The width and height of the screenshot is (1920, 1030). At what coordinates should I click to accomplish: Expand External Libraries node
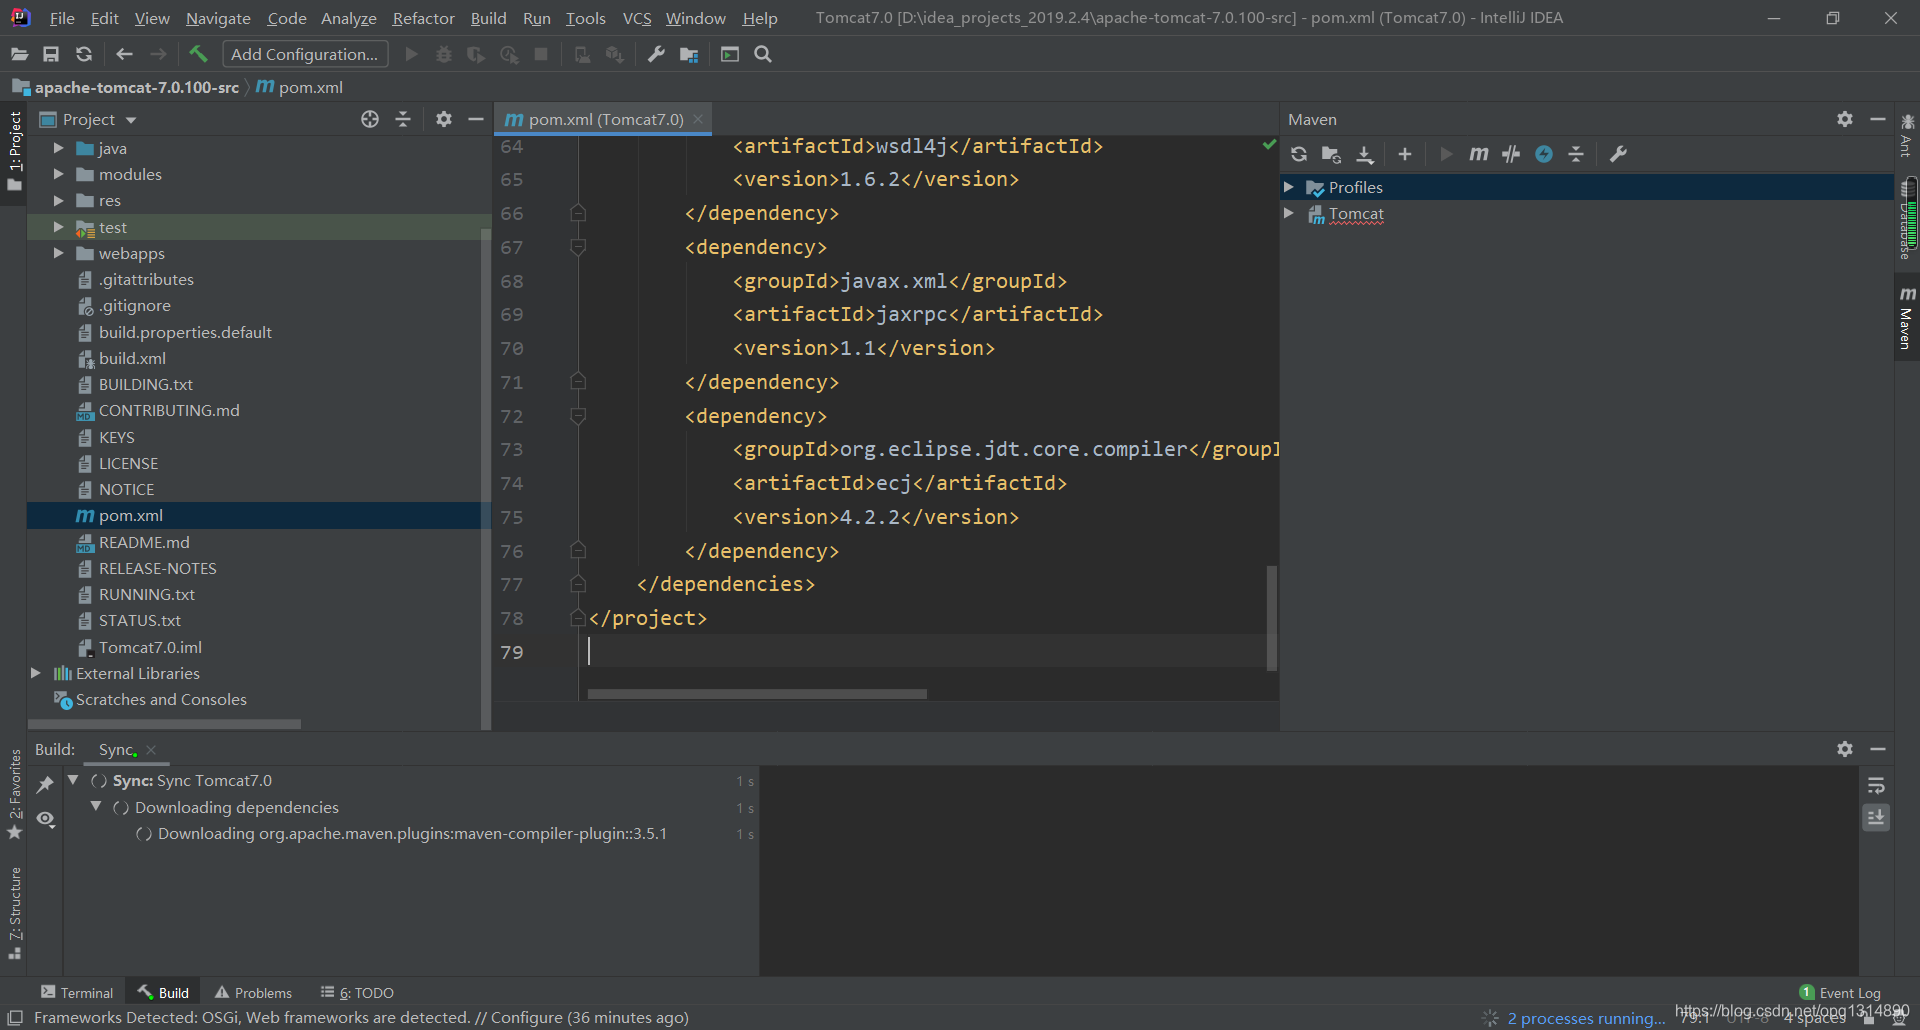36,673
